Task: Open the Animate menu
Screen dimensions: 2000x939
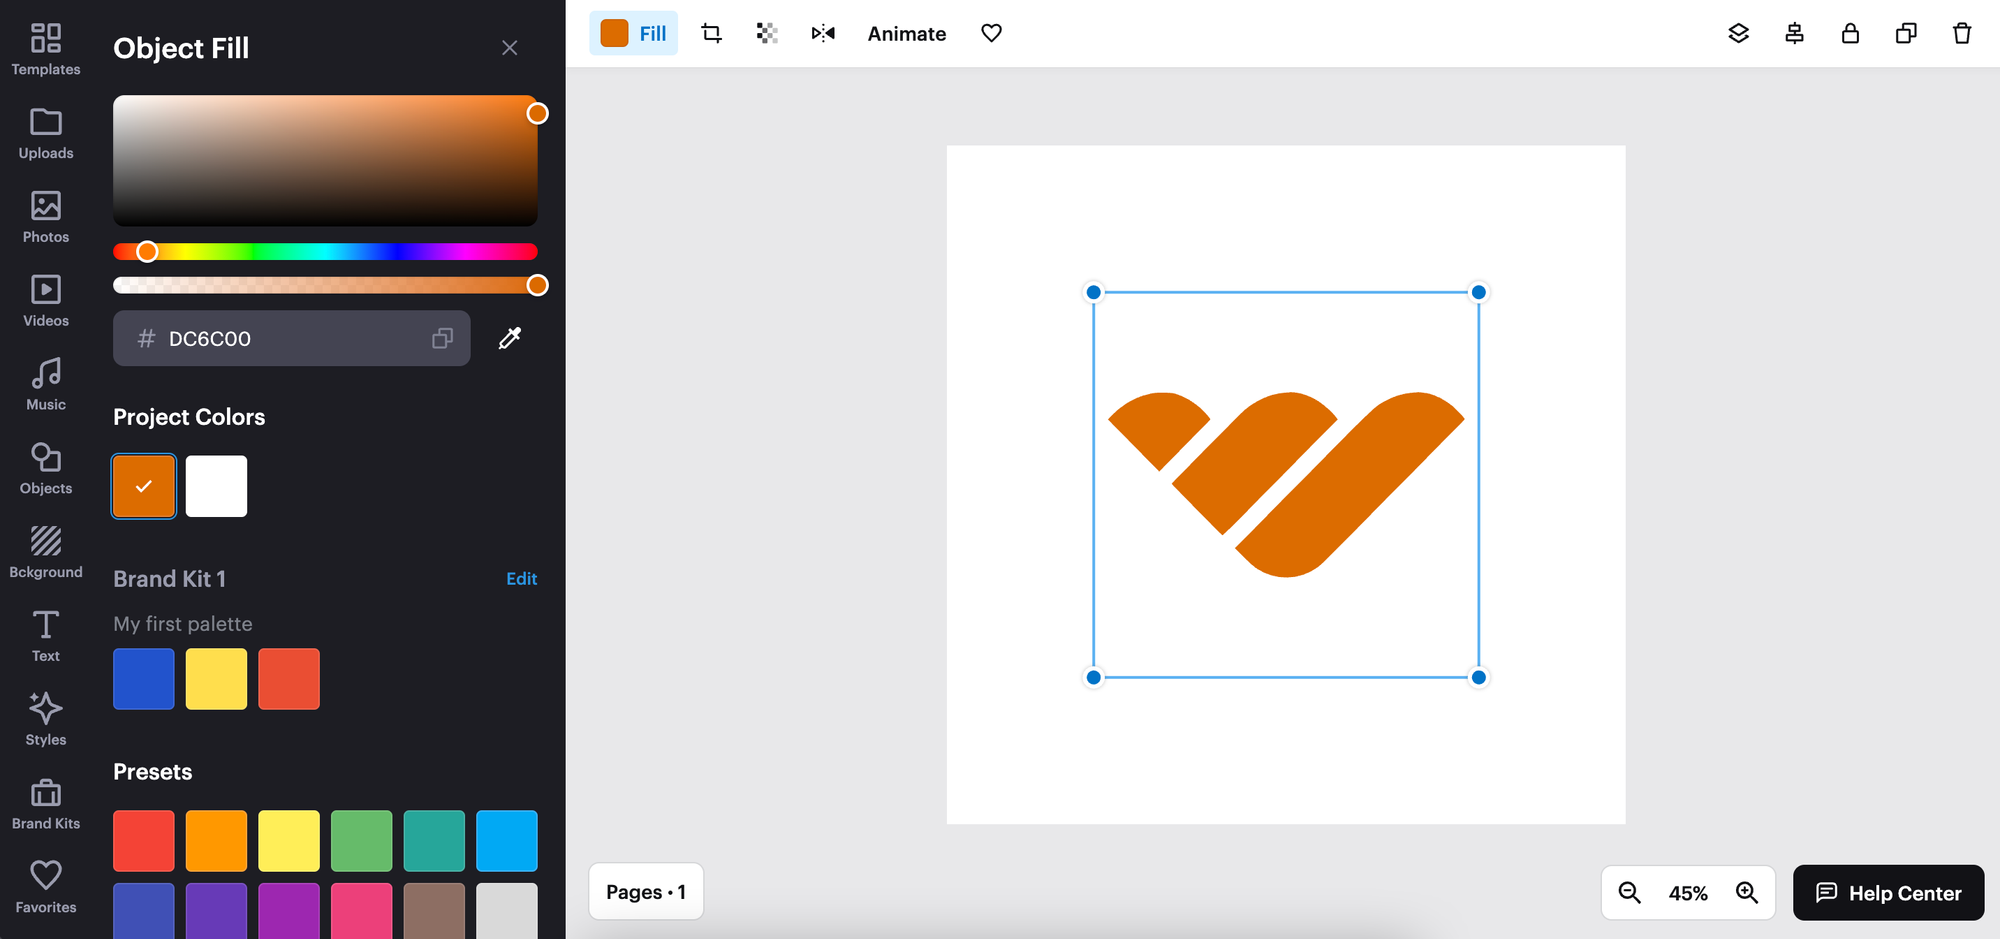Action: [x=906, y=33]
